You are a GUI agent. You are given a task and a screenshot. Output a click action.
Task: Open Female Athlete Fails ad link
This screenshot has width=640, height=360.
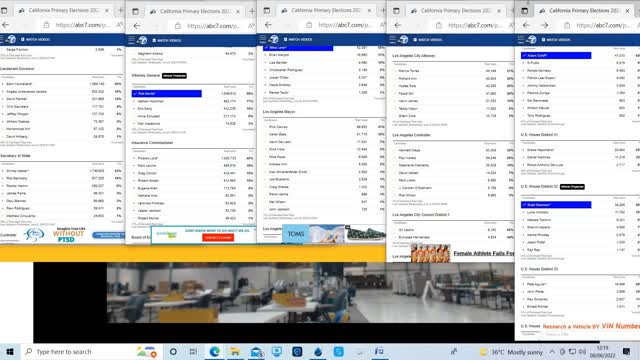pyautogui.click(x=484, y=253)
